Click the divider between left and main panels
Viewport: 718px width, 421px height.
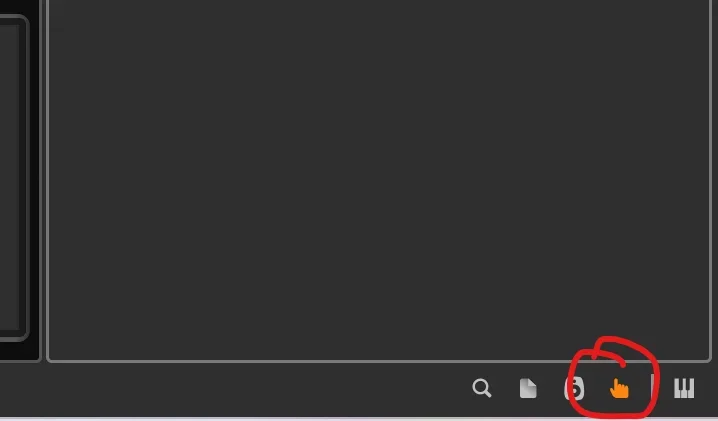click(x=44, y=181)
